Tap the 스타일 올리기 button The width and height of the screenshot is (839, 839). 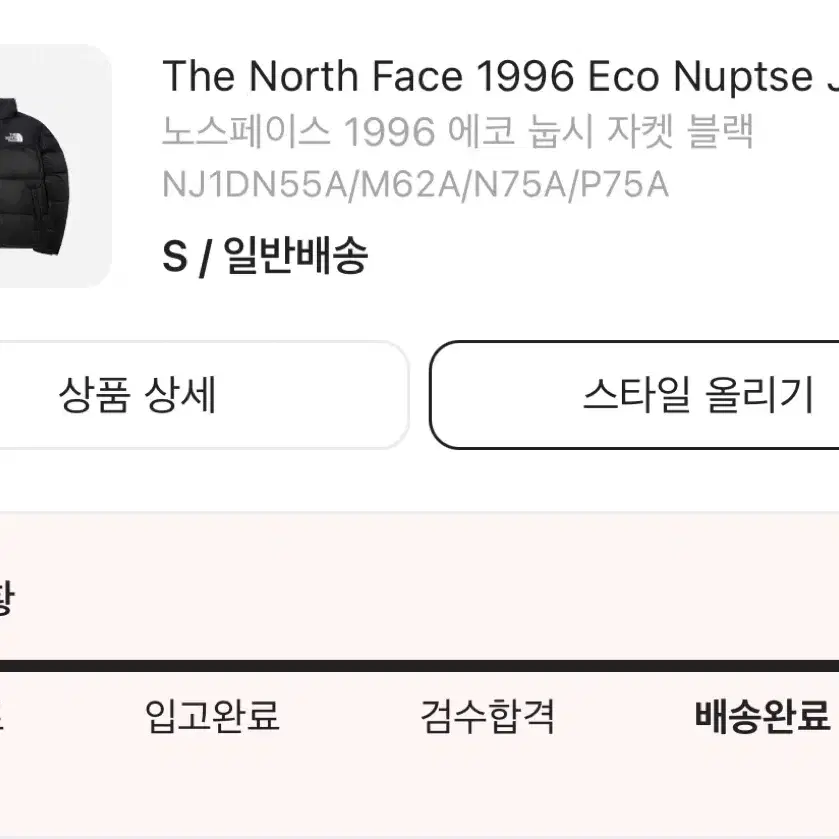[x=635, y=395]
